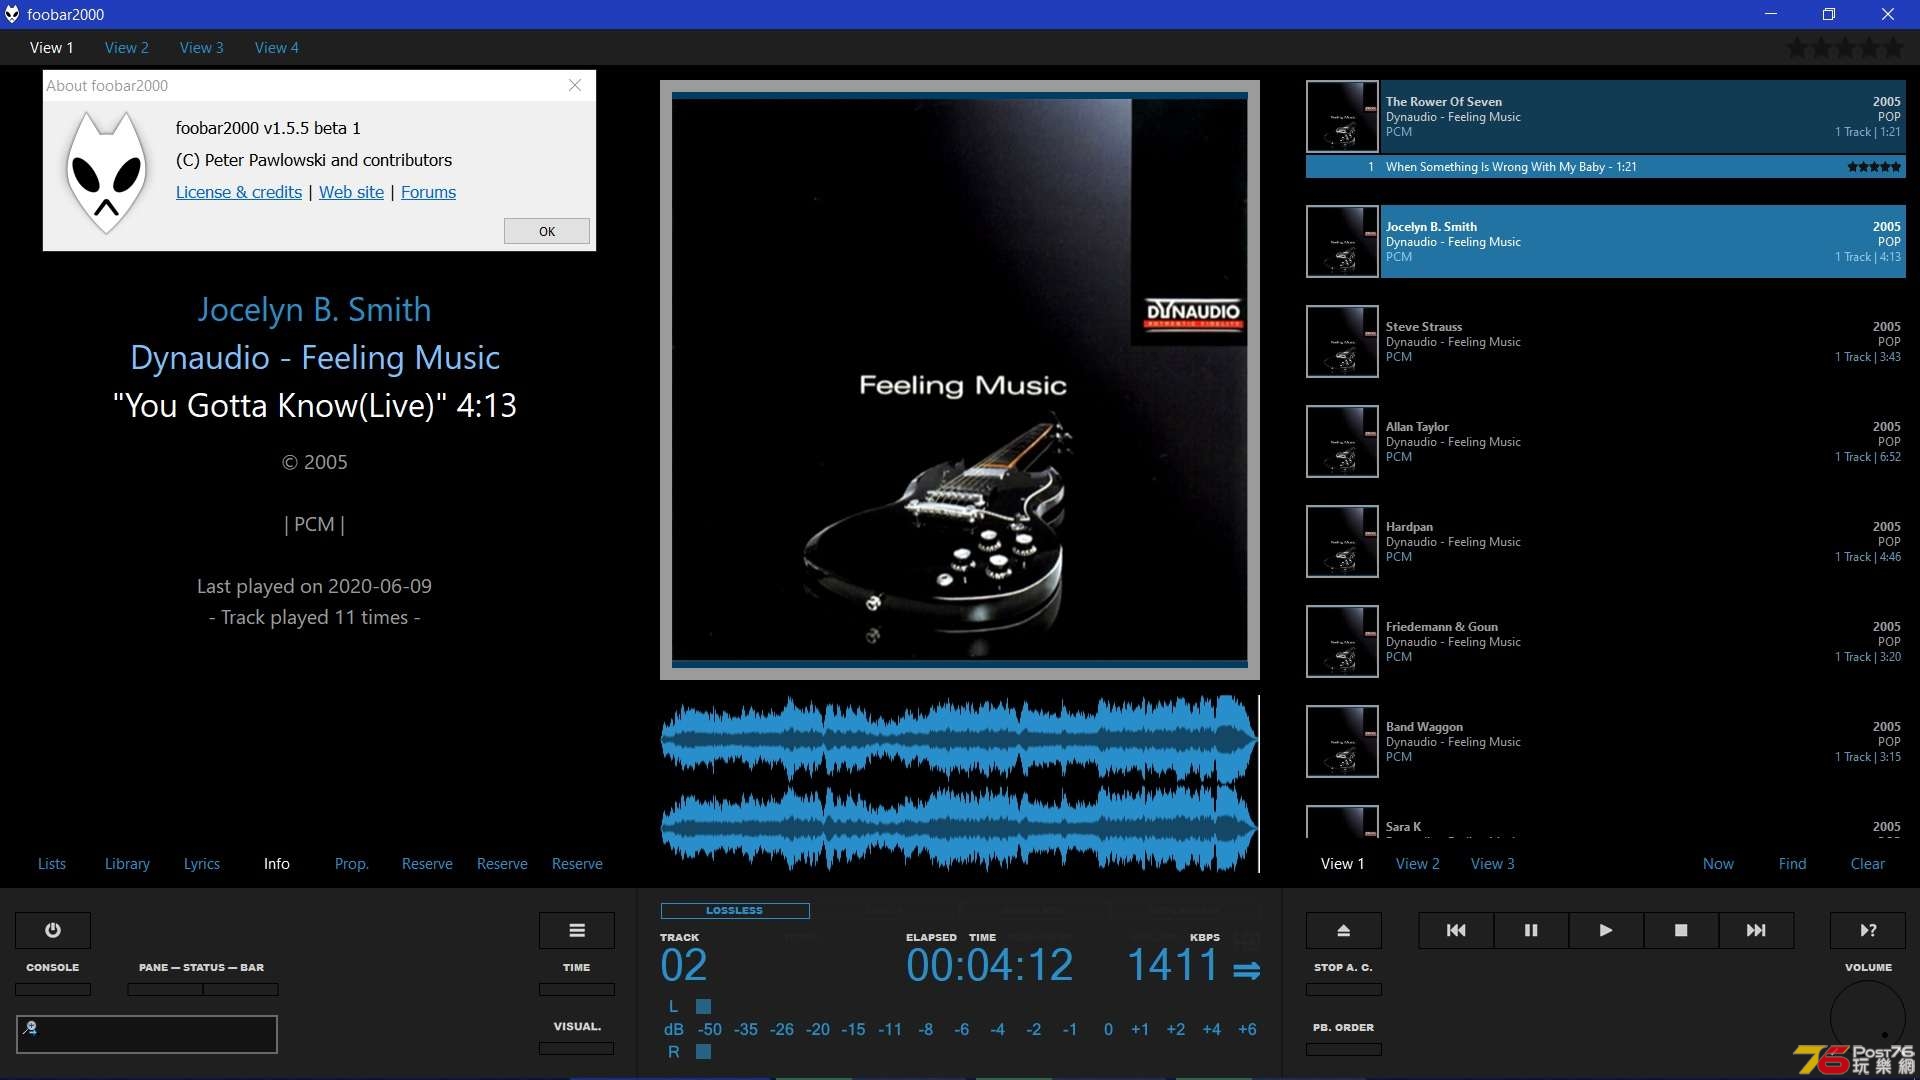Select the Jocelyn B. Smith album row
1920x1080 pixels.
pyautogui.click(x=1606, y=242)
